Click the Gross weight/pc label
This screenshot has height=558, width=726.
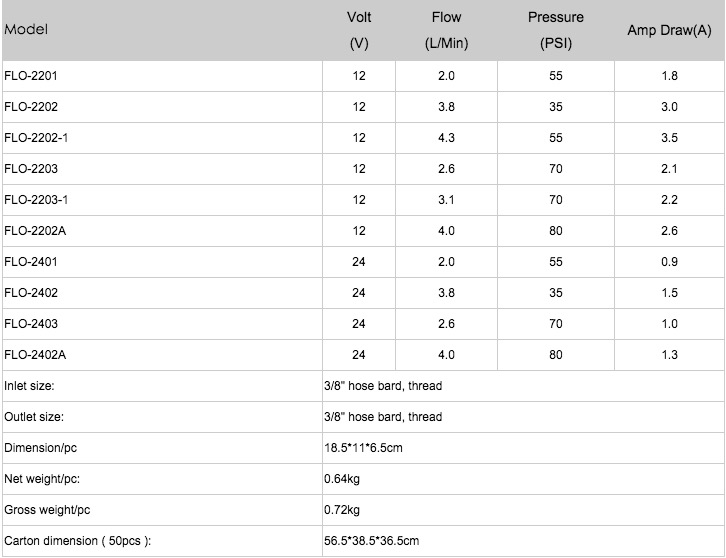tap(47, 510)
